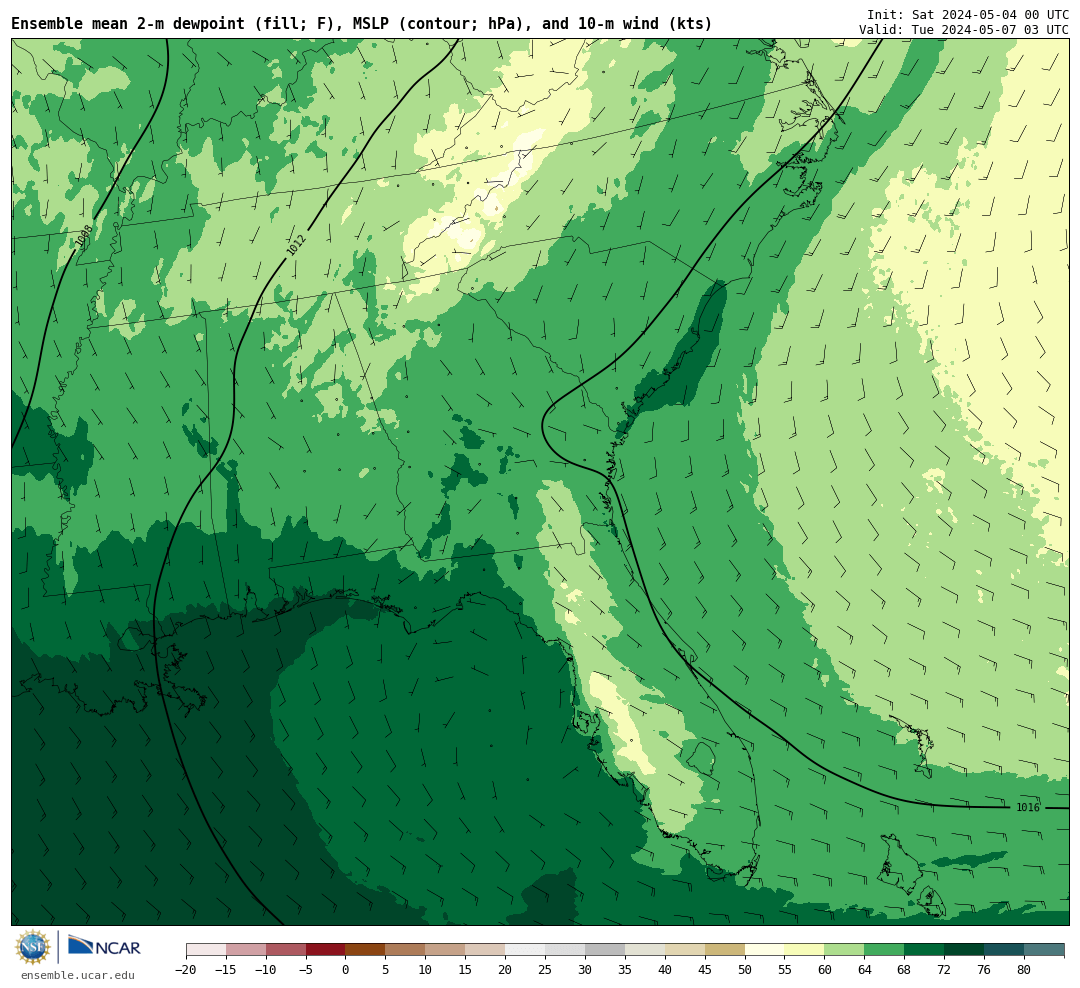This screenshot has height=988, width=1080.
Task: Click the NSF logo emblem
Action: (33, 947)
